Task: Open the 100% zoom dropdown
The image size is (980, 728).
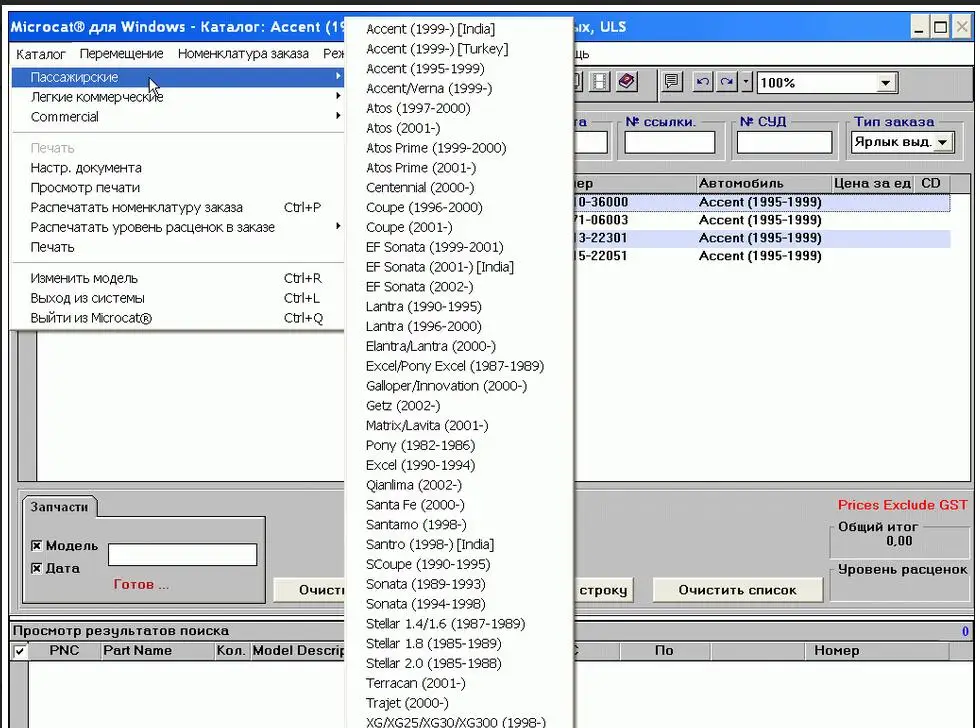Action: [885, 82]
